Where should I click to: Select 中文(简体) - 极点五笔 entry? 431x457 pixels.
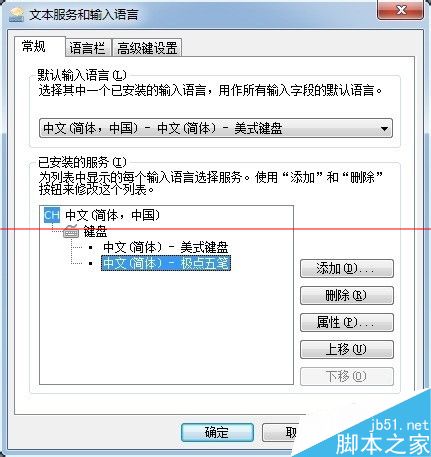166,263
